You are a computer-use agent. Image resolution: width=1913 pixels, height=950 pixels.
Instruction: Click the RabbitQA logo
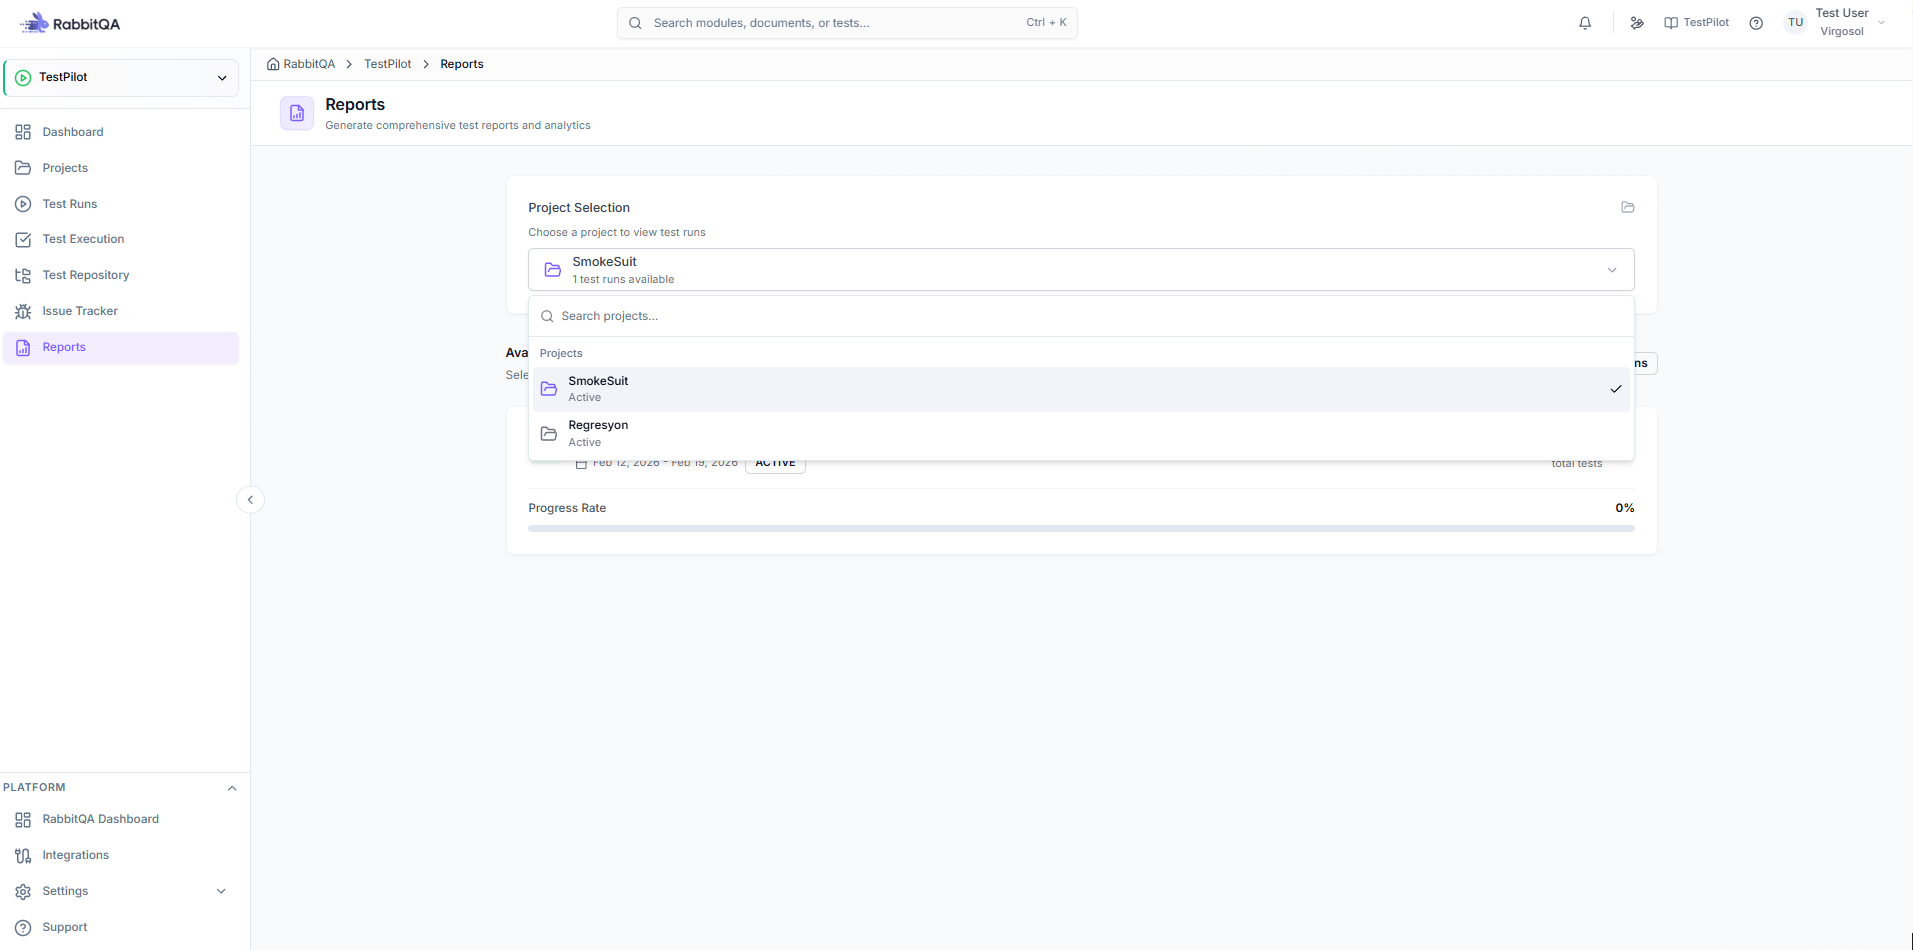(x=71, y=23)
